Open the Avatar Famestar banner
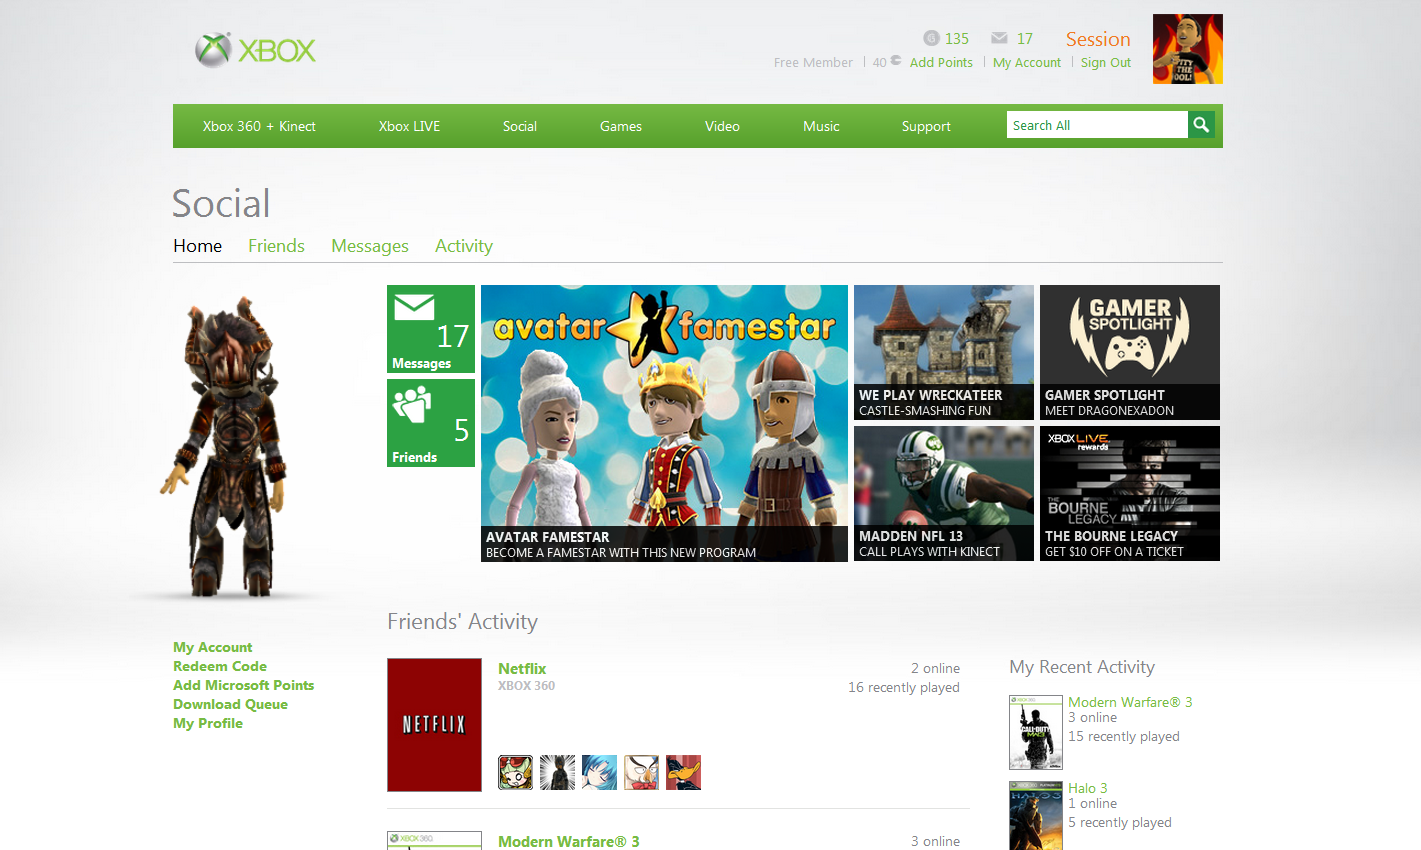 point(664,423)
